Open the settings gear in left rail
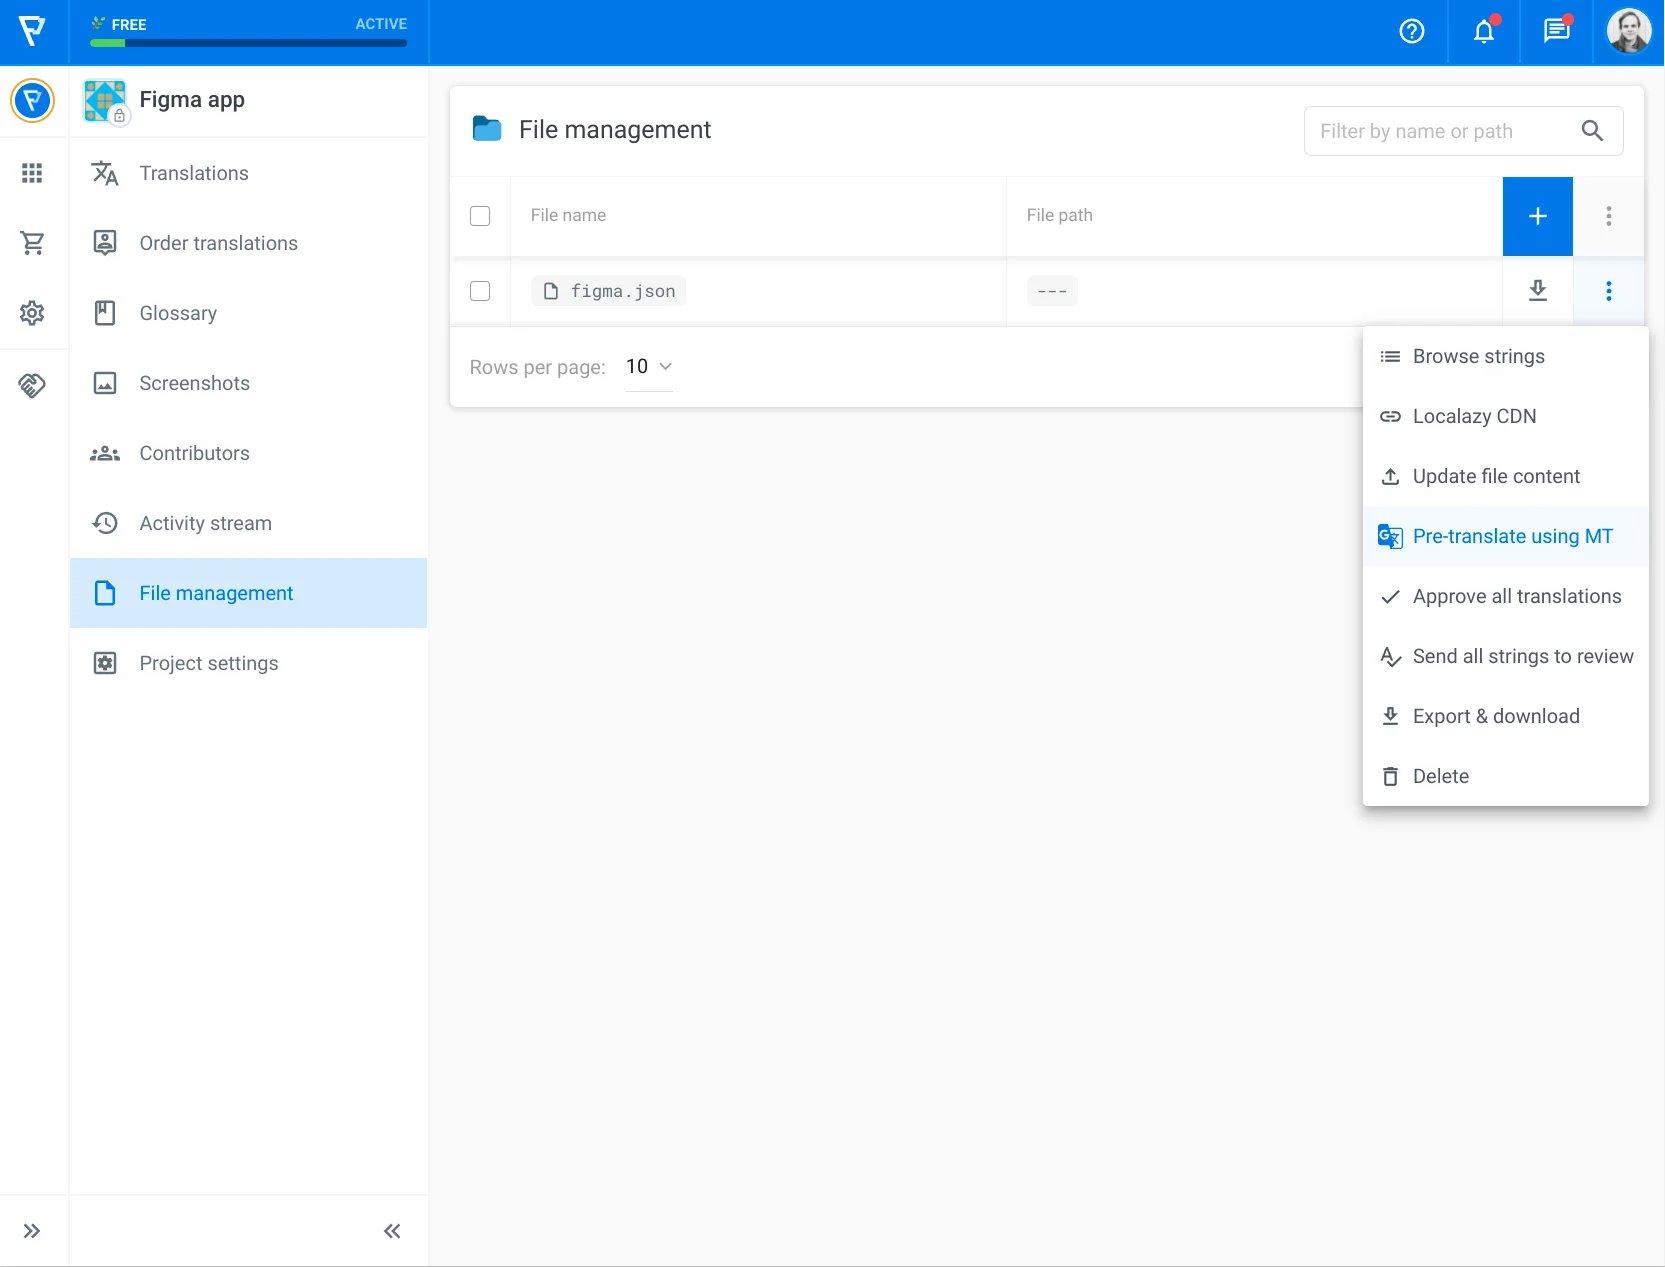1665x1267 pixels. tap(32, 313)
